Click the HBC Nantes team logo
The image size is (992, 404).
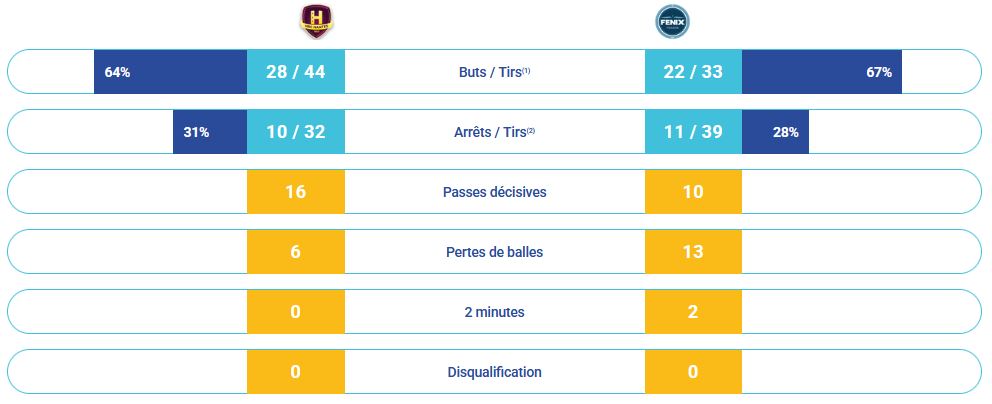pos(317,21)
